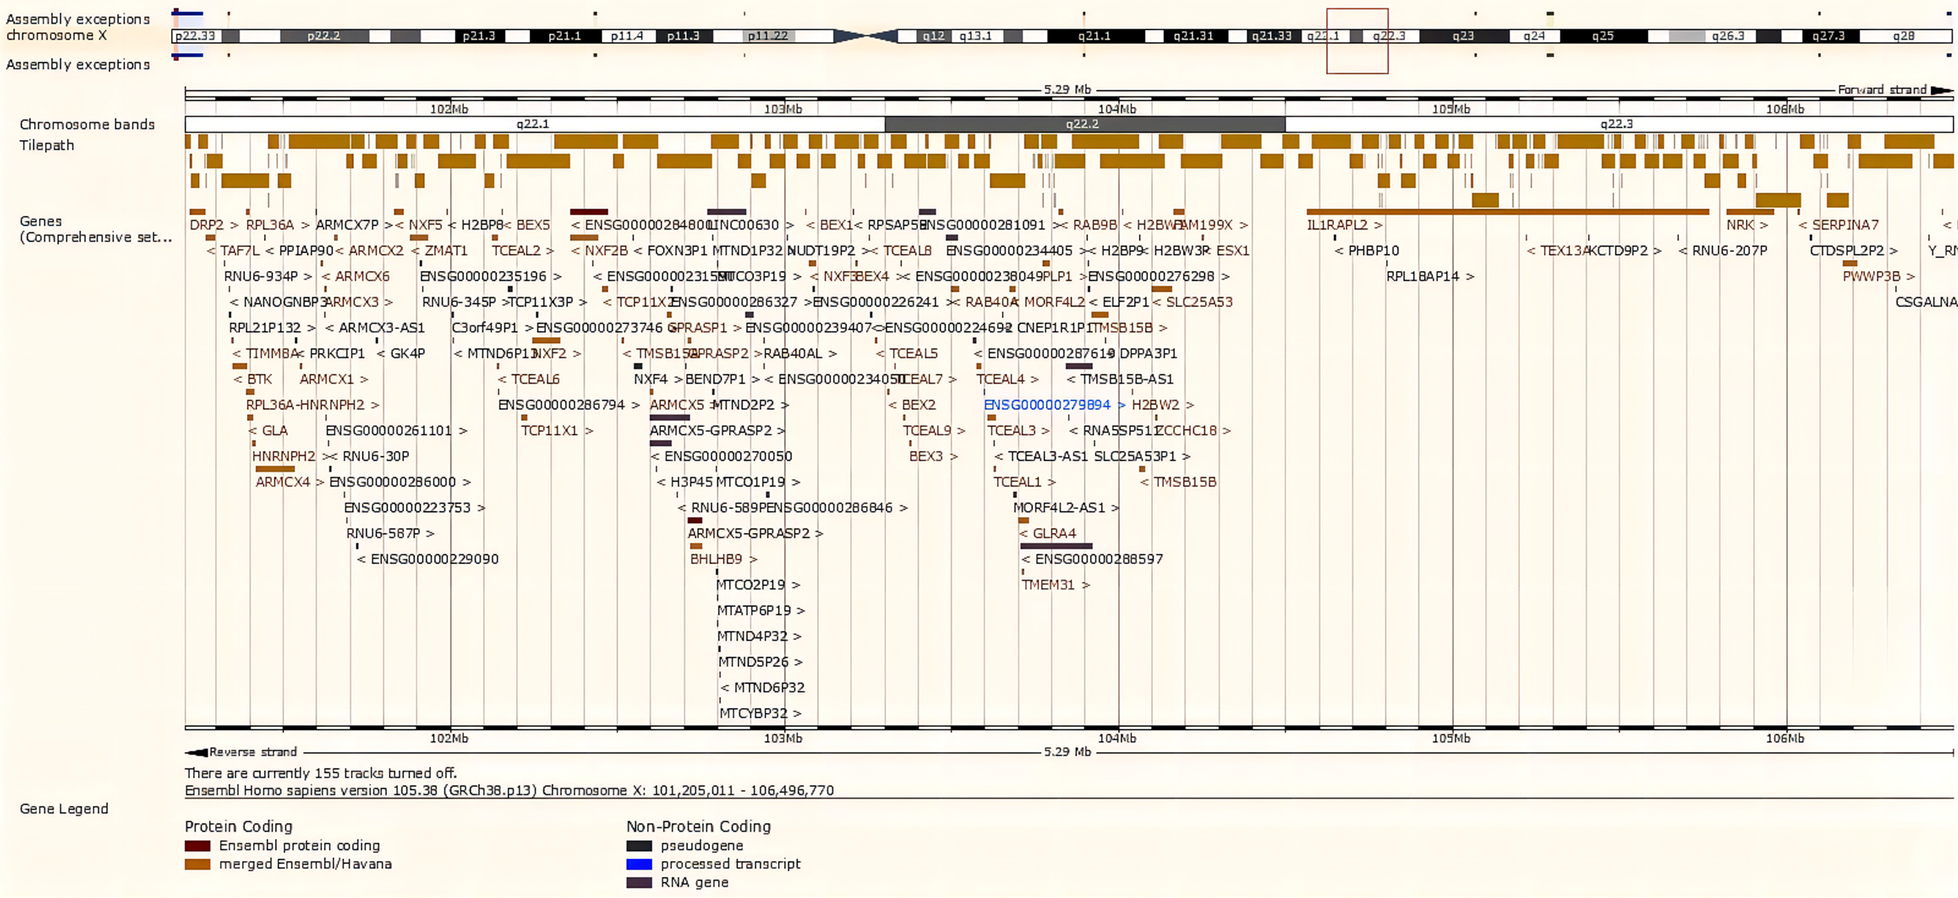Click the RNU6-207P gene label
This screenshot has width=1958, height=898.
coord(1723,251)
